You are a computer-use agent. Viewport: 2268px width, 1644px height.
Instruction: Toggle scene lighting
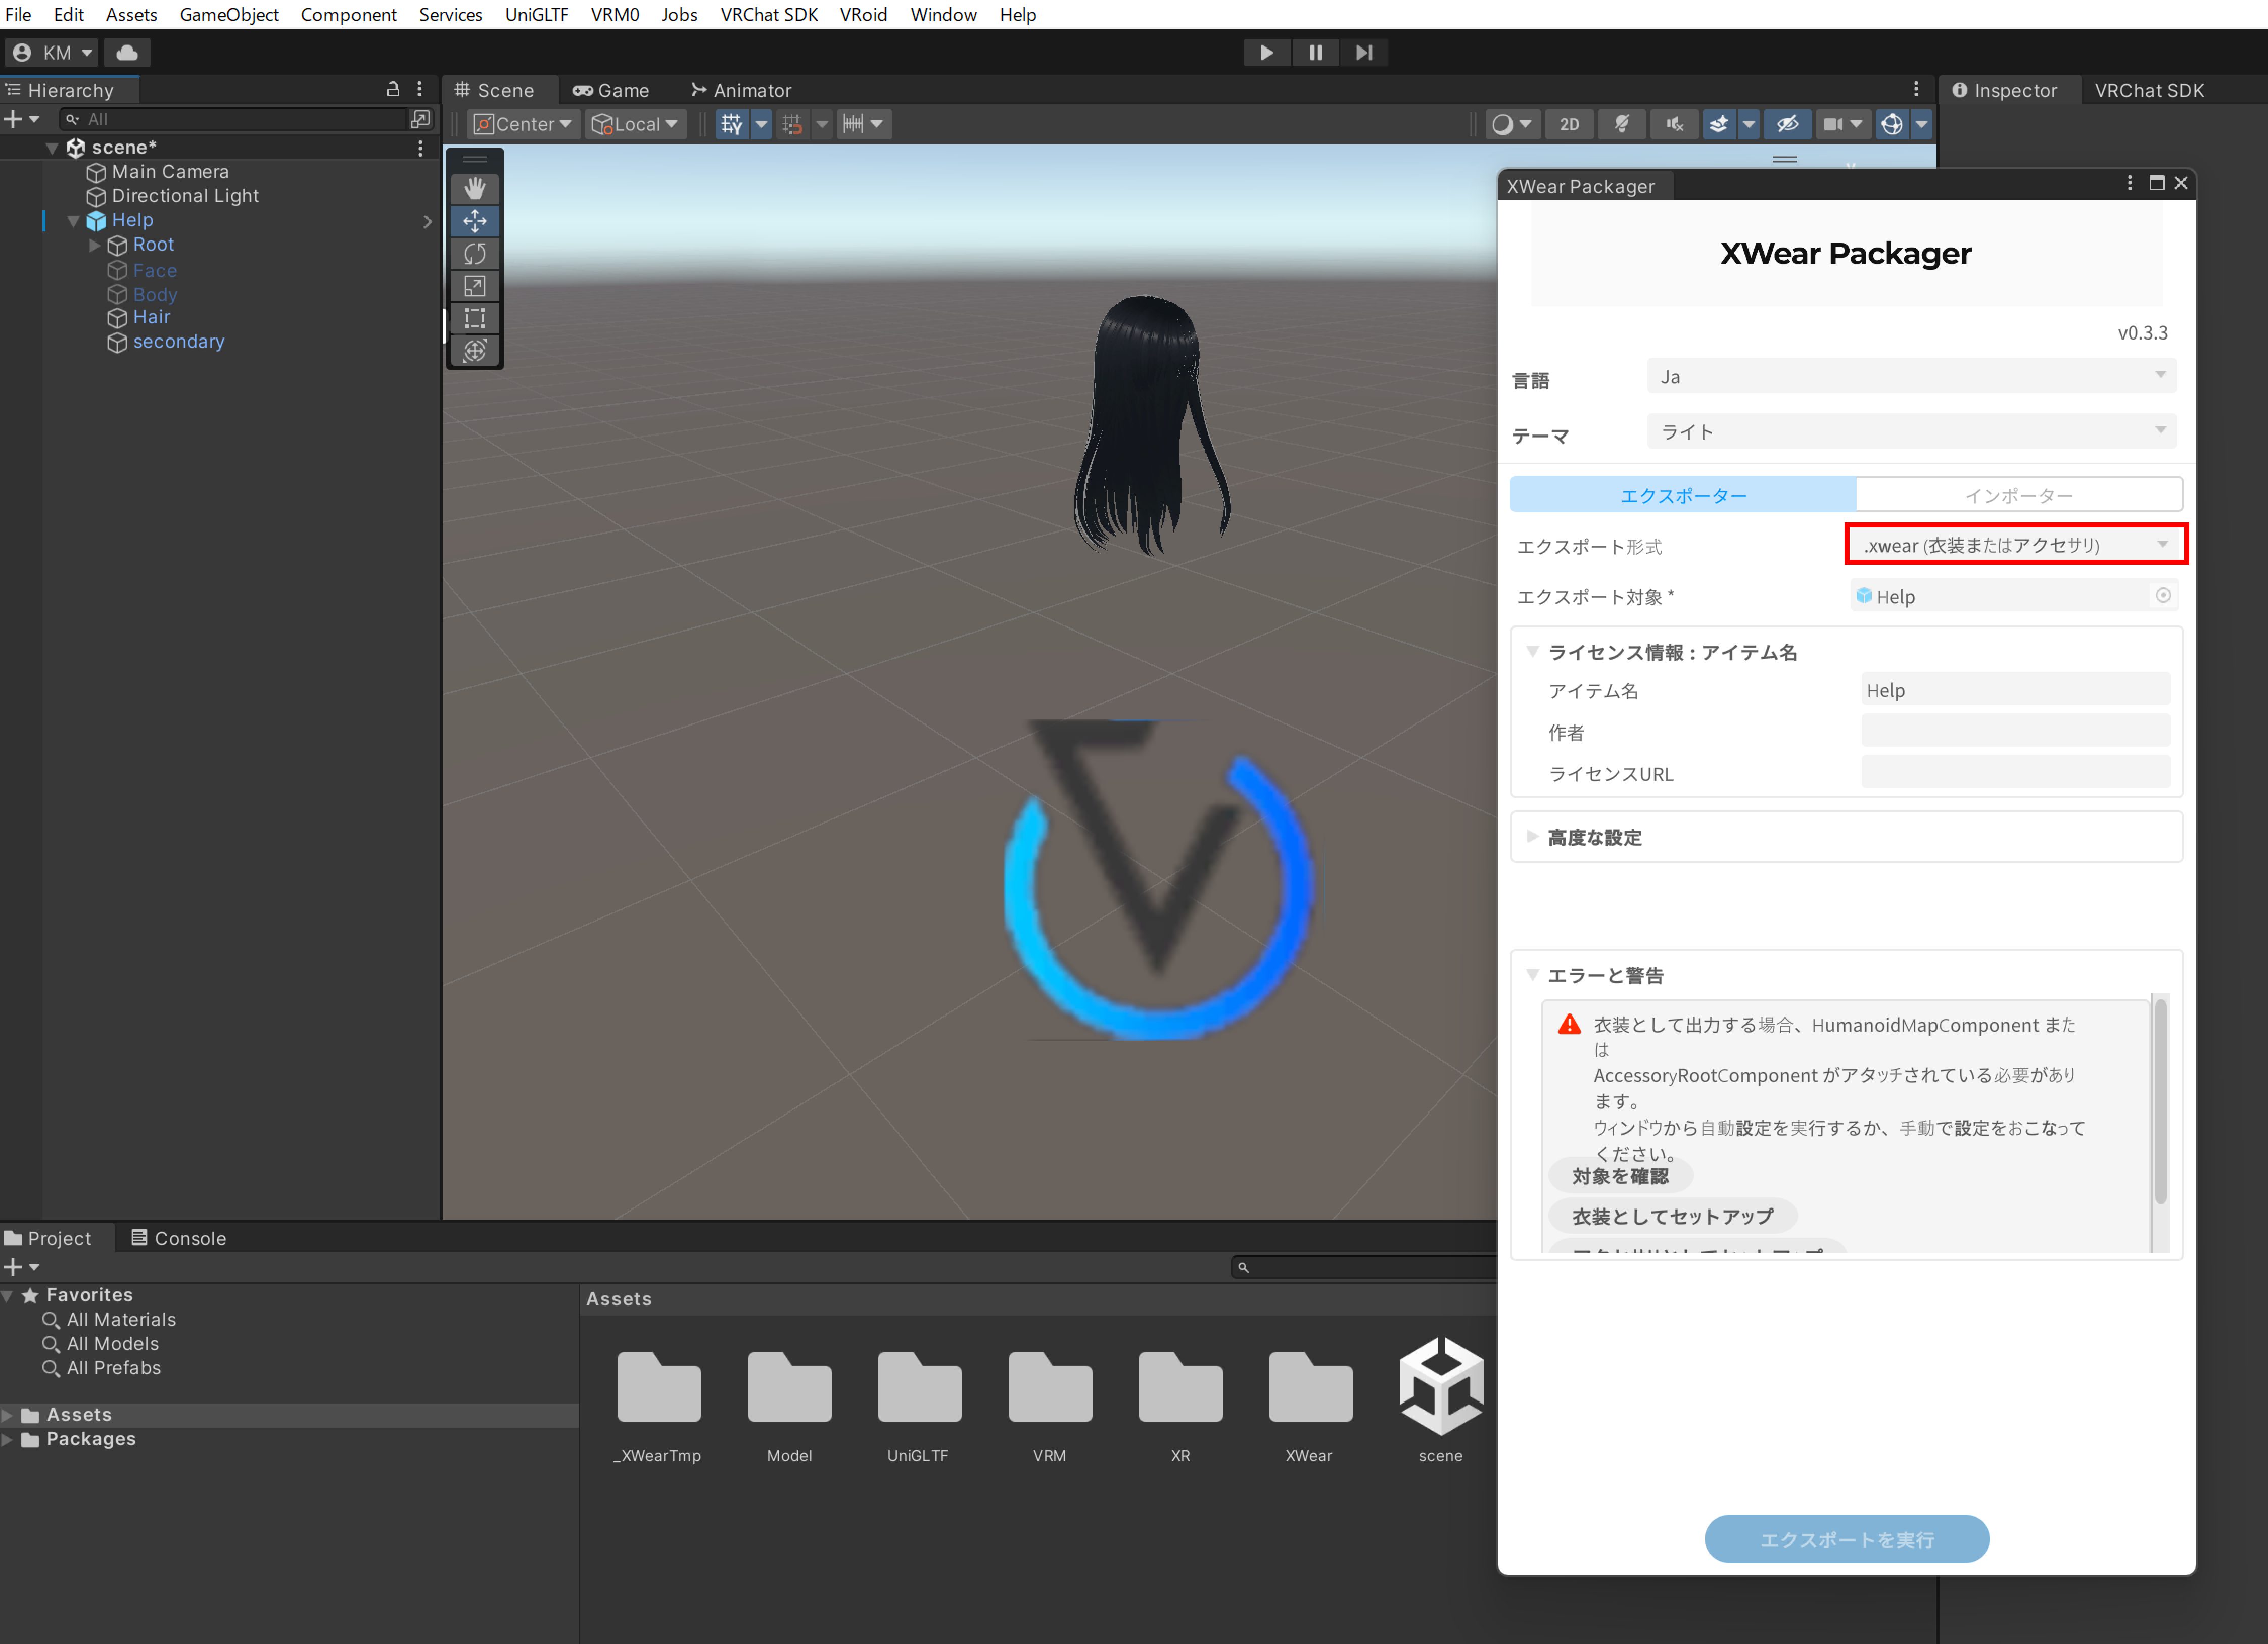click(x=1622, y=124)
